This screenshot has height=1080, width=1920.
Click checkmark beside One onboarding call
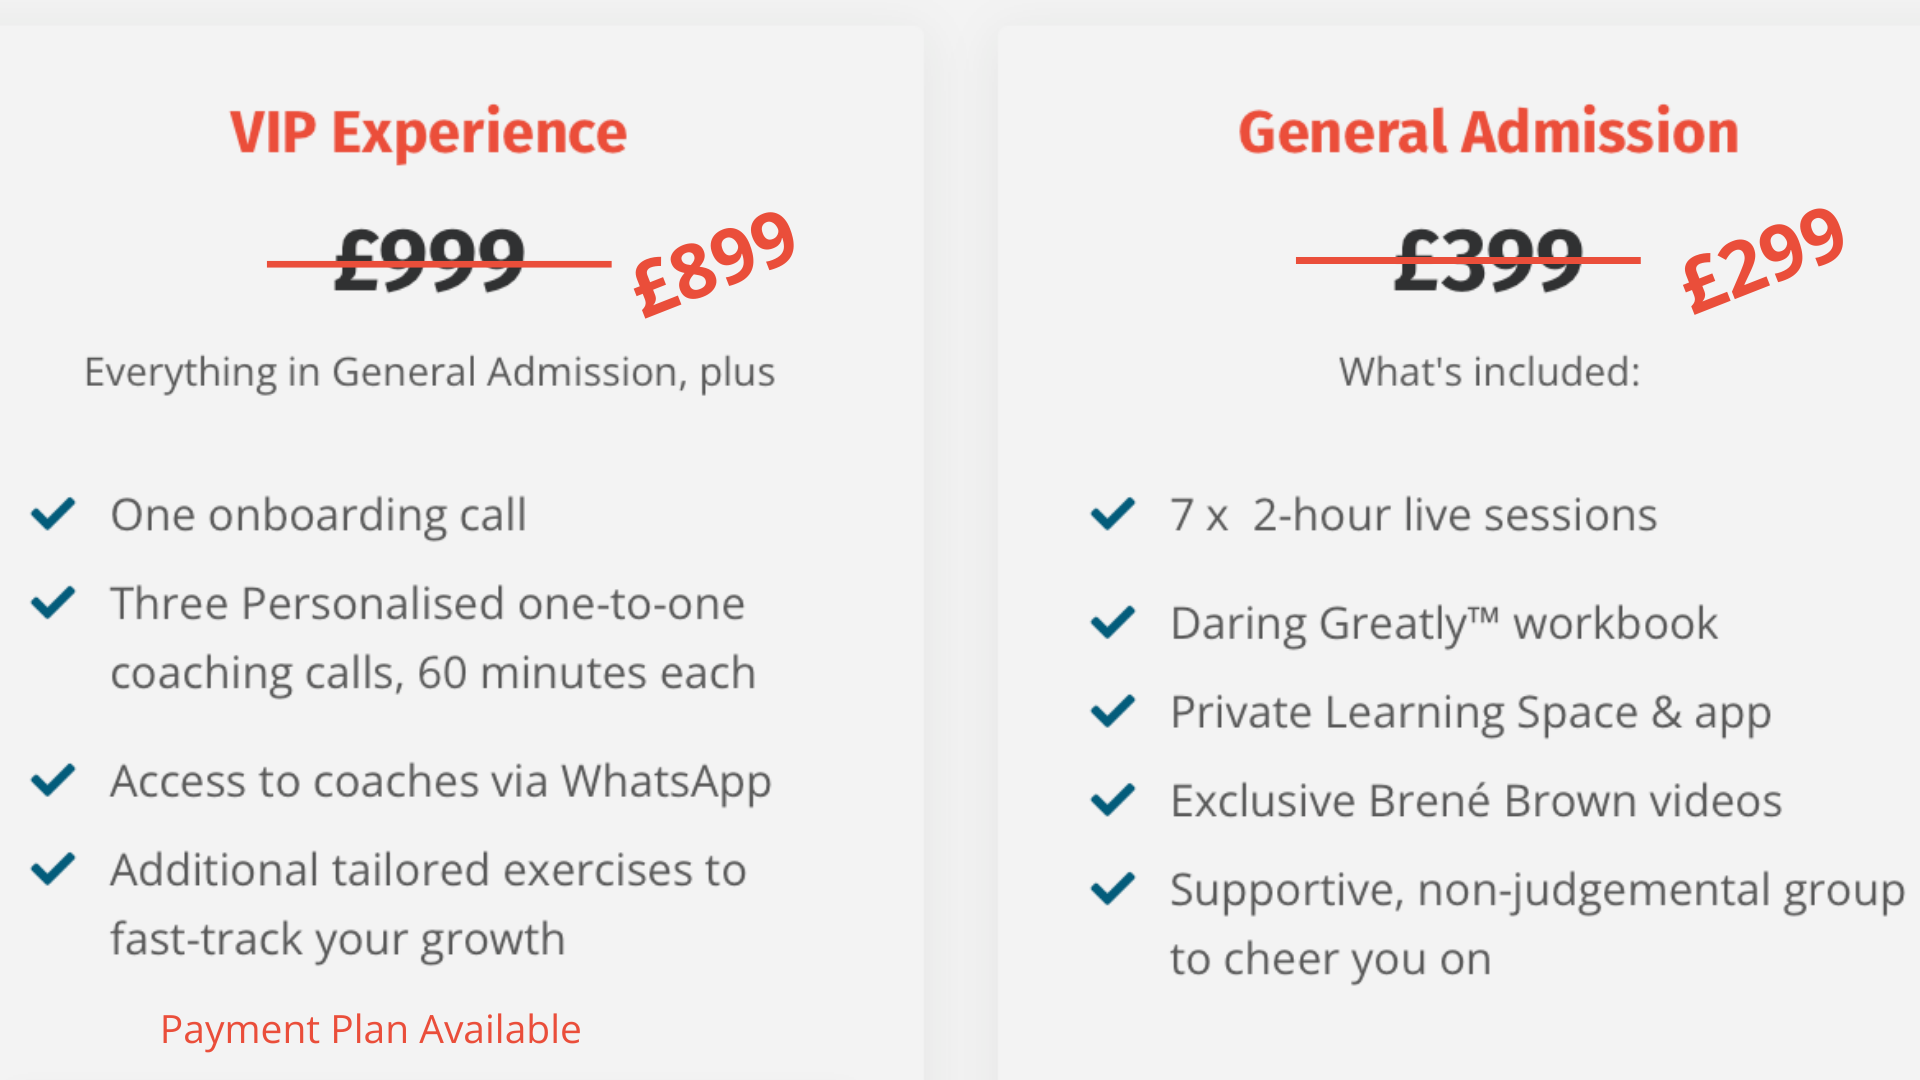coord(53,514)
